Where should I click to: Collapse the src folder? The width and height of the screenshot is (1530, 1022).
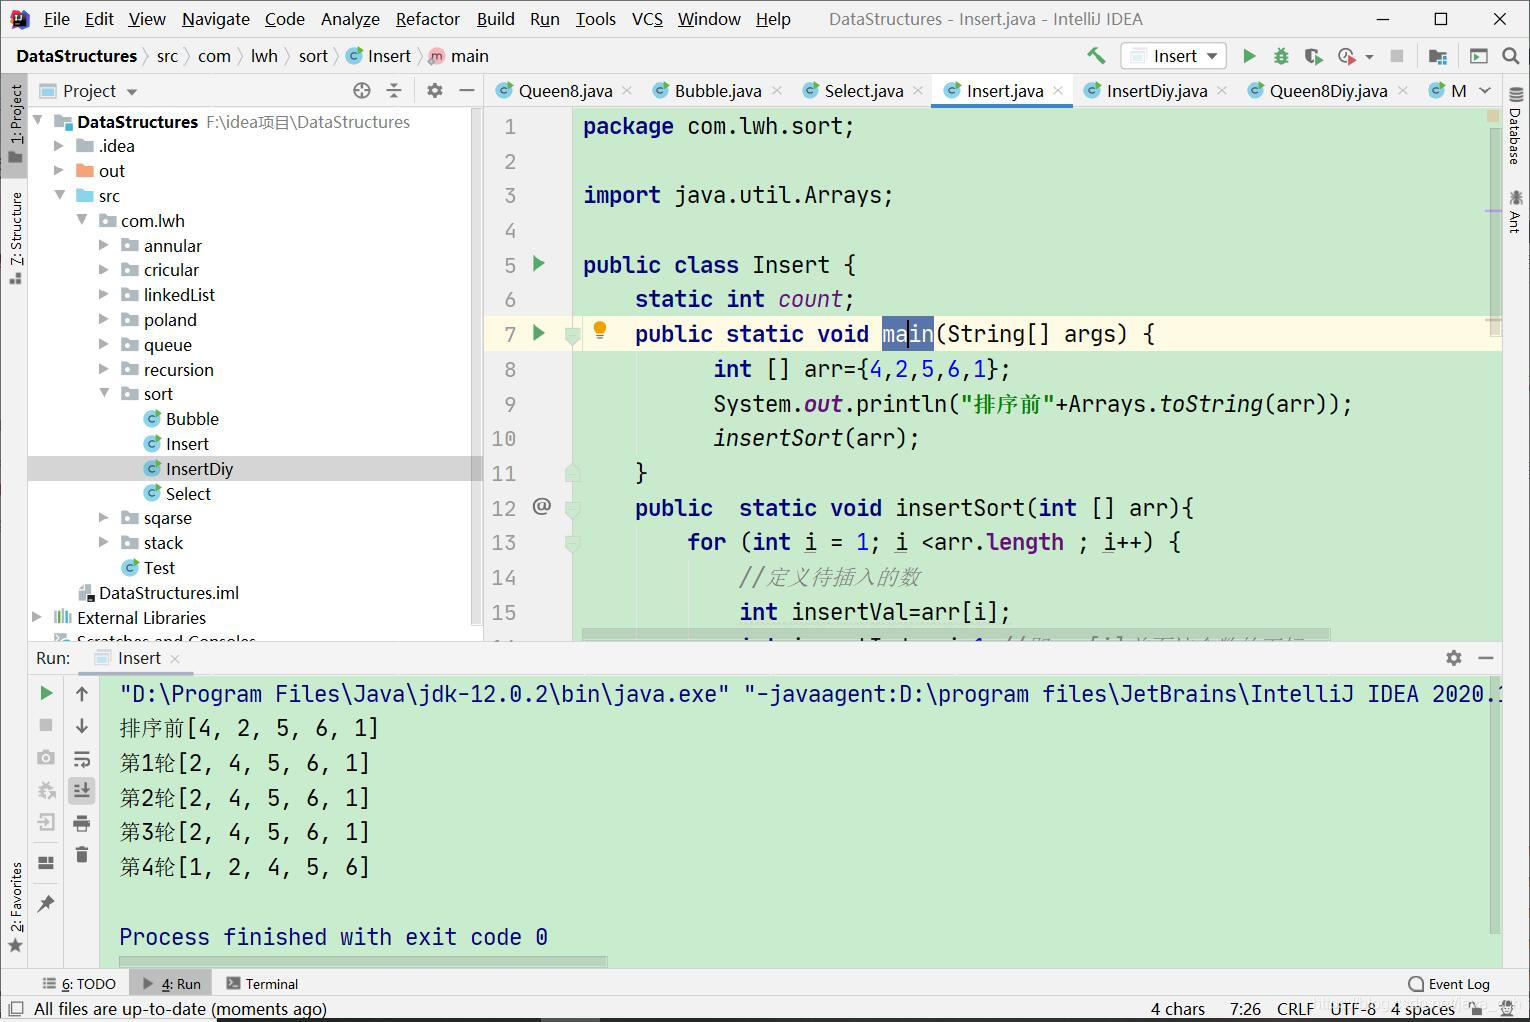pos(59,196)
